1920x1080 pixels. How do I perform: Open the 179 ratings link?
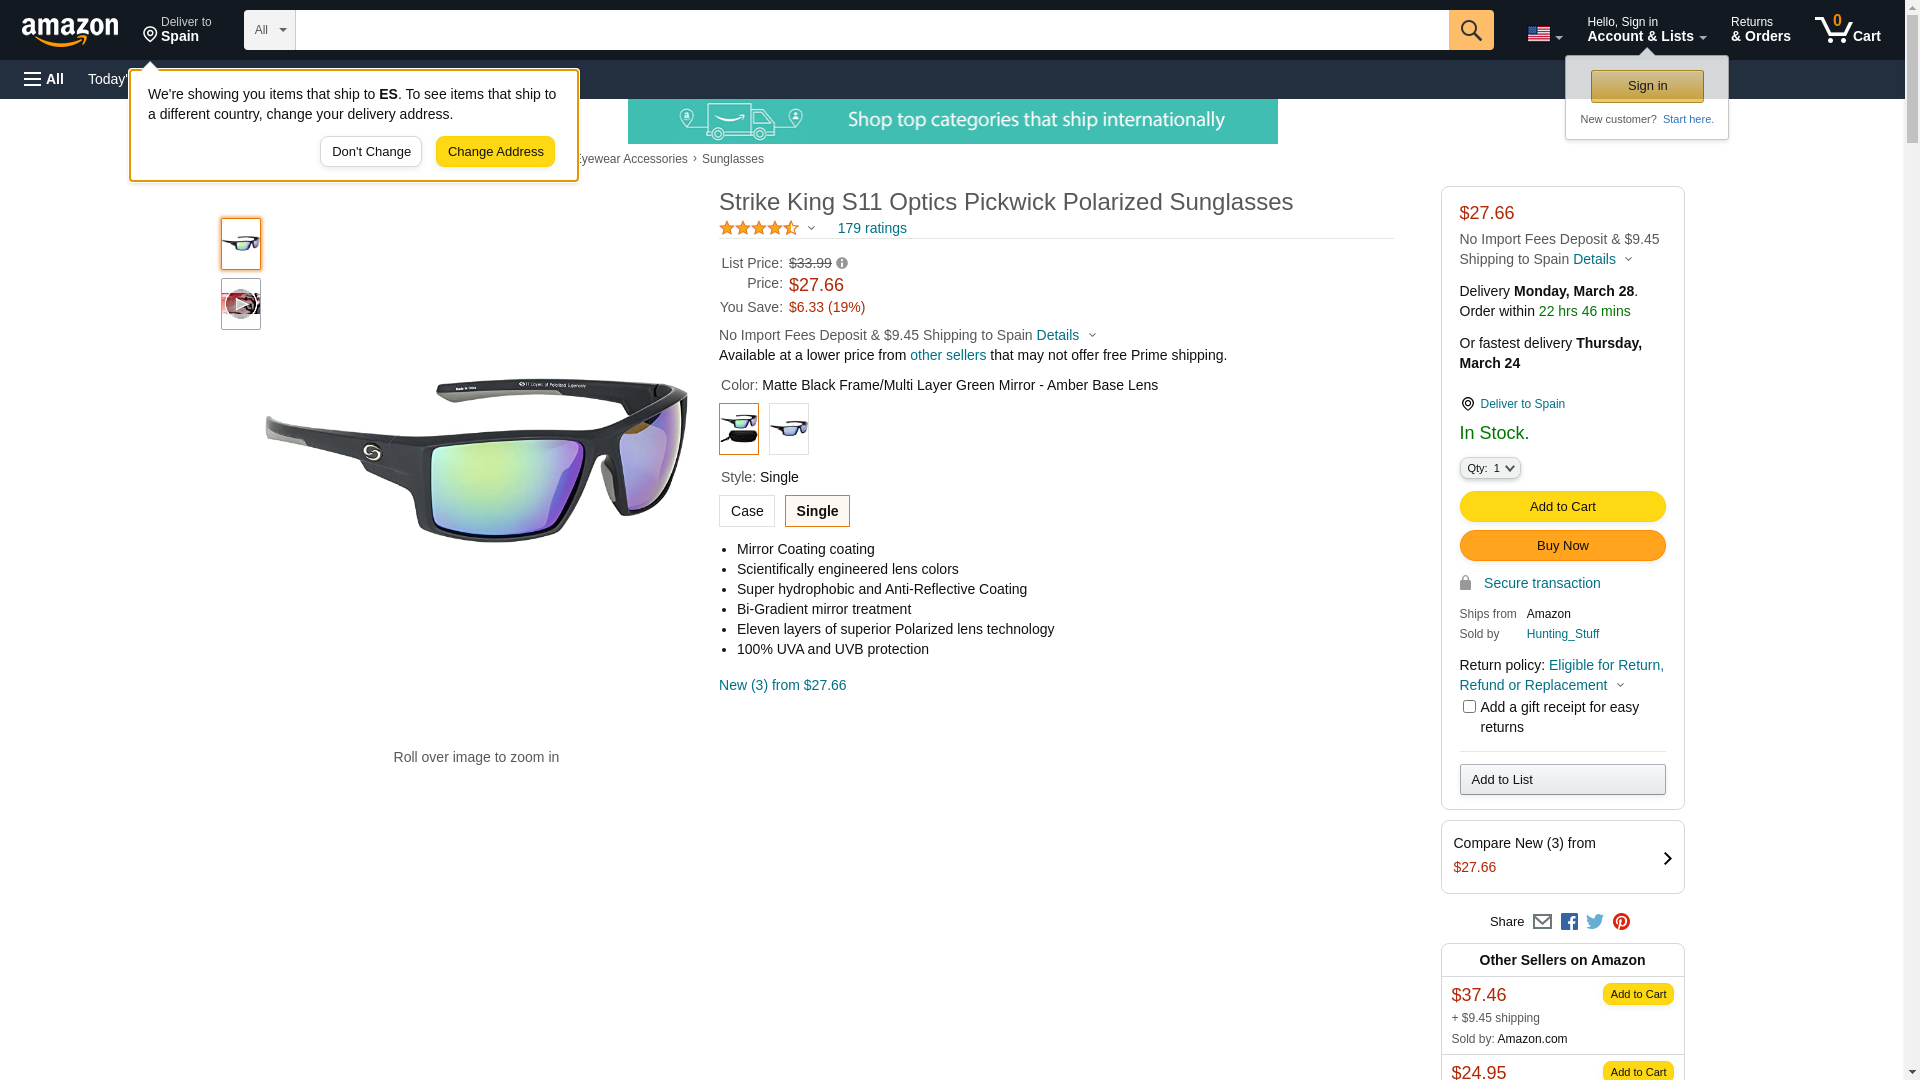(872, 229)
